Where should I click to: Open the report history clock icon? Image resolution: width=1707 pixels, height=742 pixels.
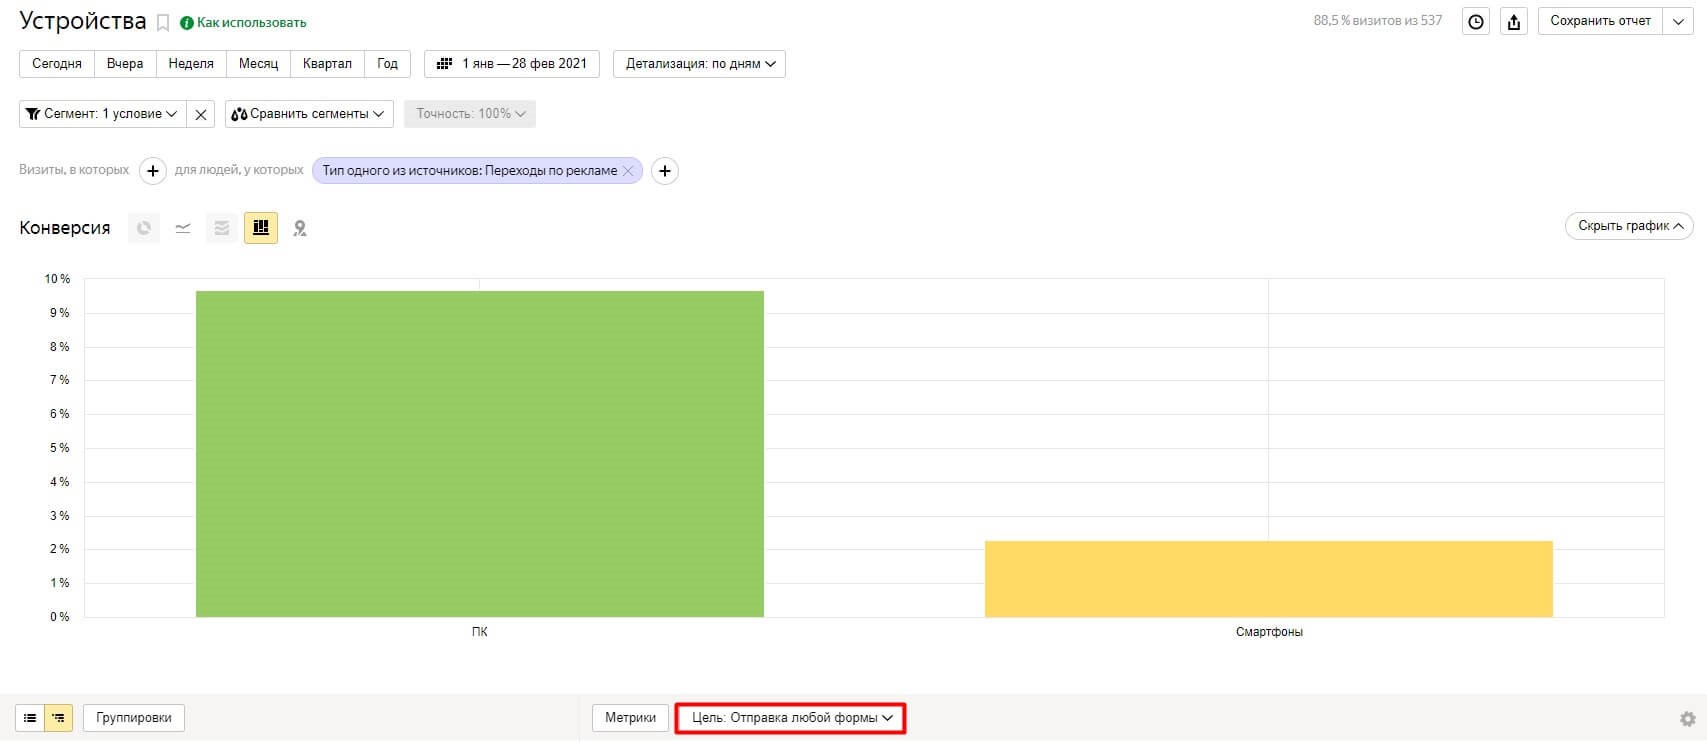point(1476,21)
